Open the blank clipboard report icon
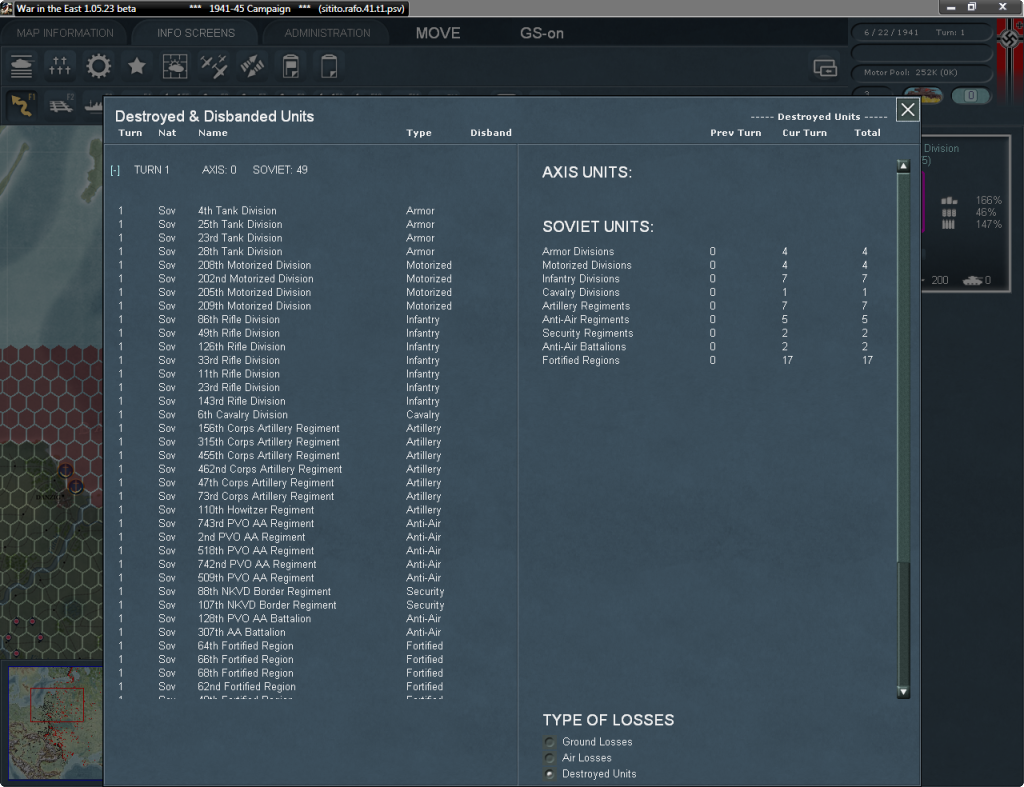 click(x=329, y=66)
